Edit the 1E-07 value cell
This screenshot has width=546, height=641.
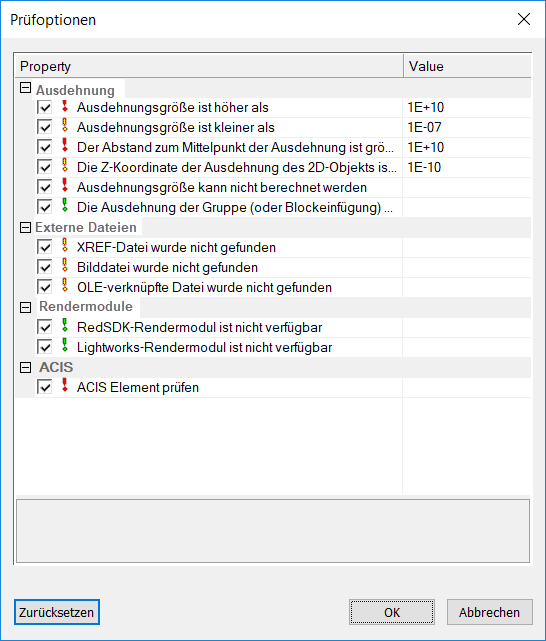pos(467,128)
